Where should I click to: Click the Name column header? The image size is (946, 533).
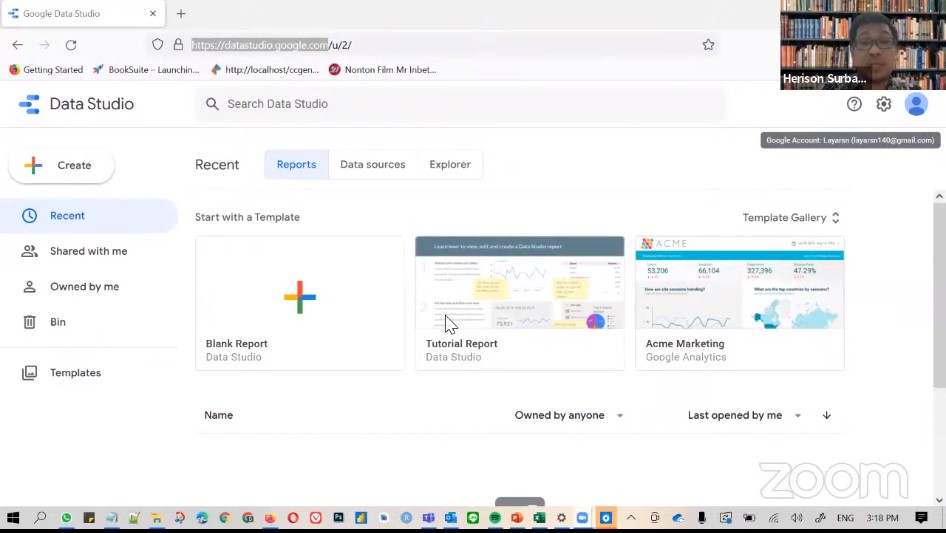(x=218, y=415)
